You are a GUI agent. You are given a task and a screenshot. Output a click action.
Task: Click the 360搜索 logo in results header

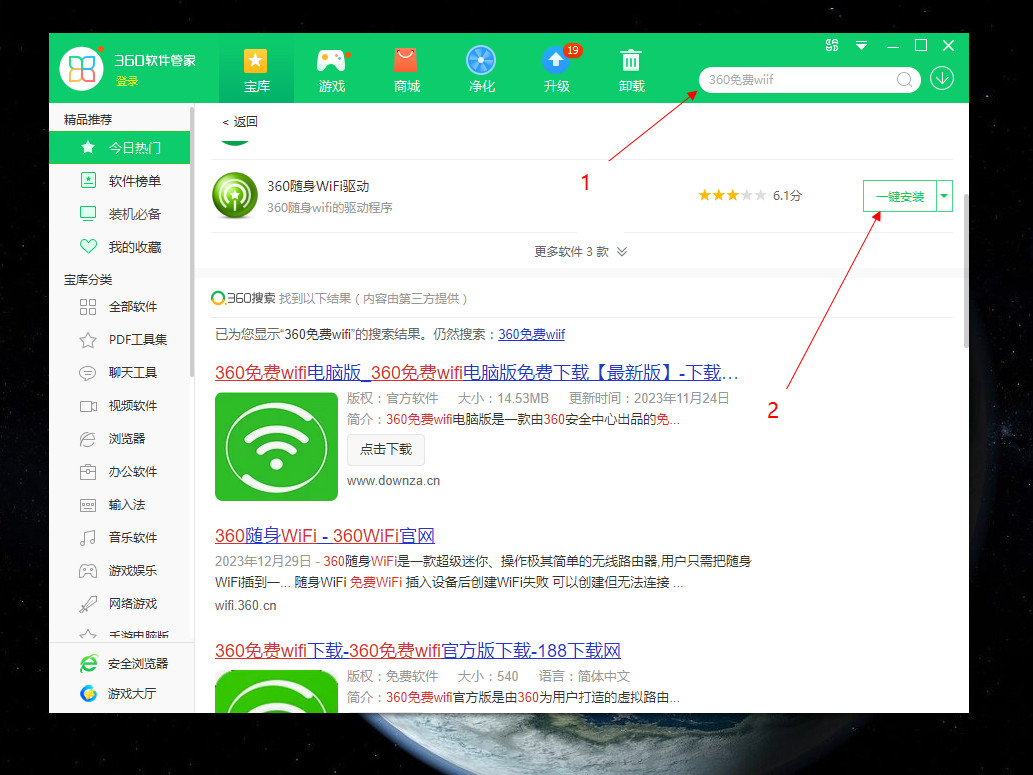243,299
